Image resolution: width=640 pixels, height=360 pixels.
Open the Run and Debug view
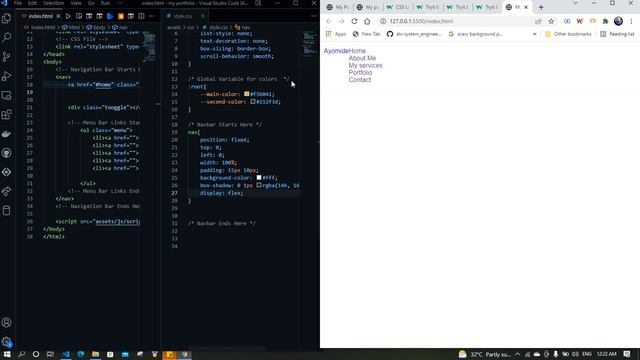(x=7, y=76)
